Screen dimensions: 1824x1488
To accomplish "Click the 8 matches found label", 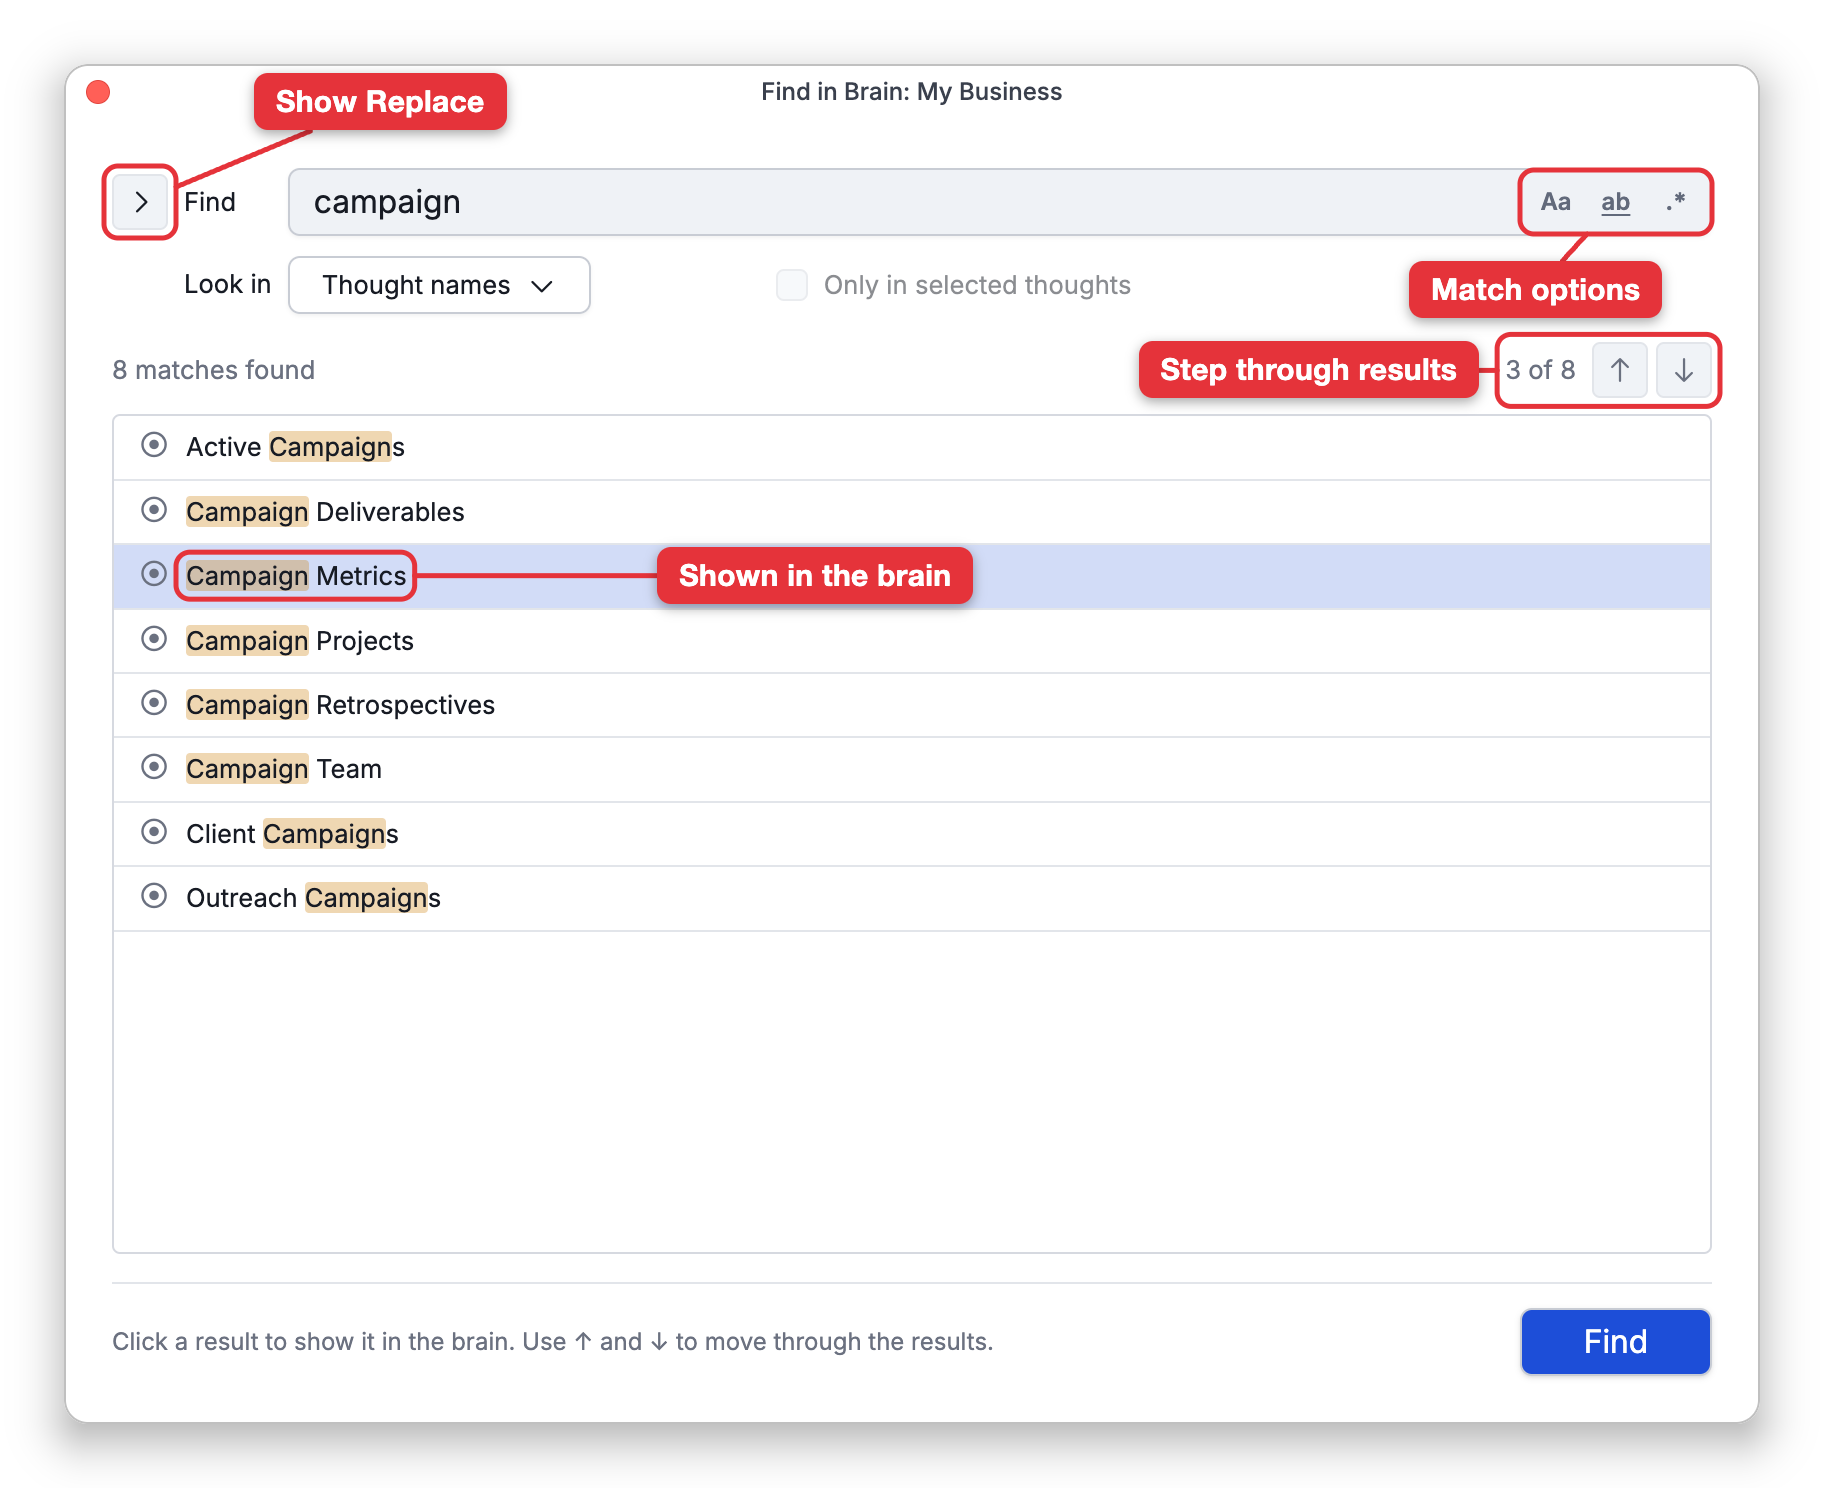I will pos(213,370).
